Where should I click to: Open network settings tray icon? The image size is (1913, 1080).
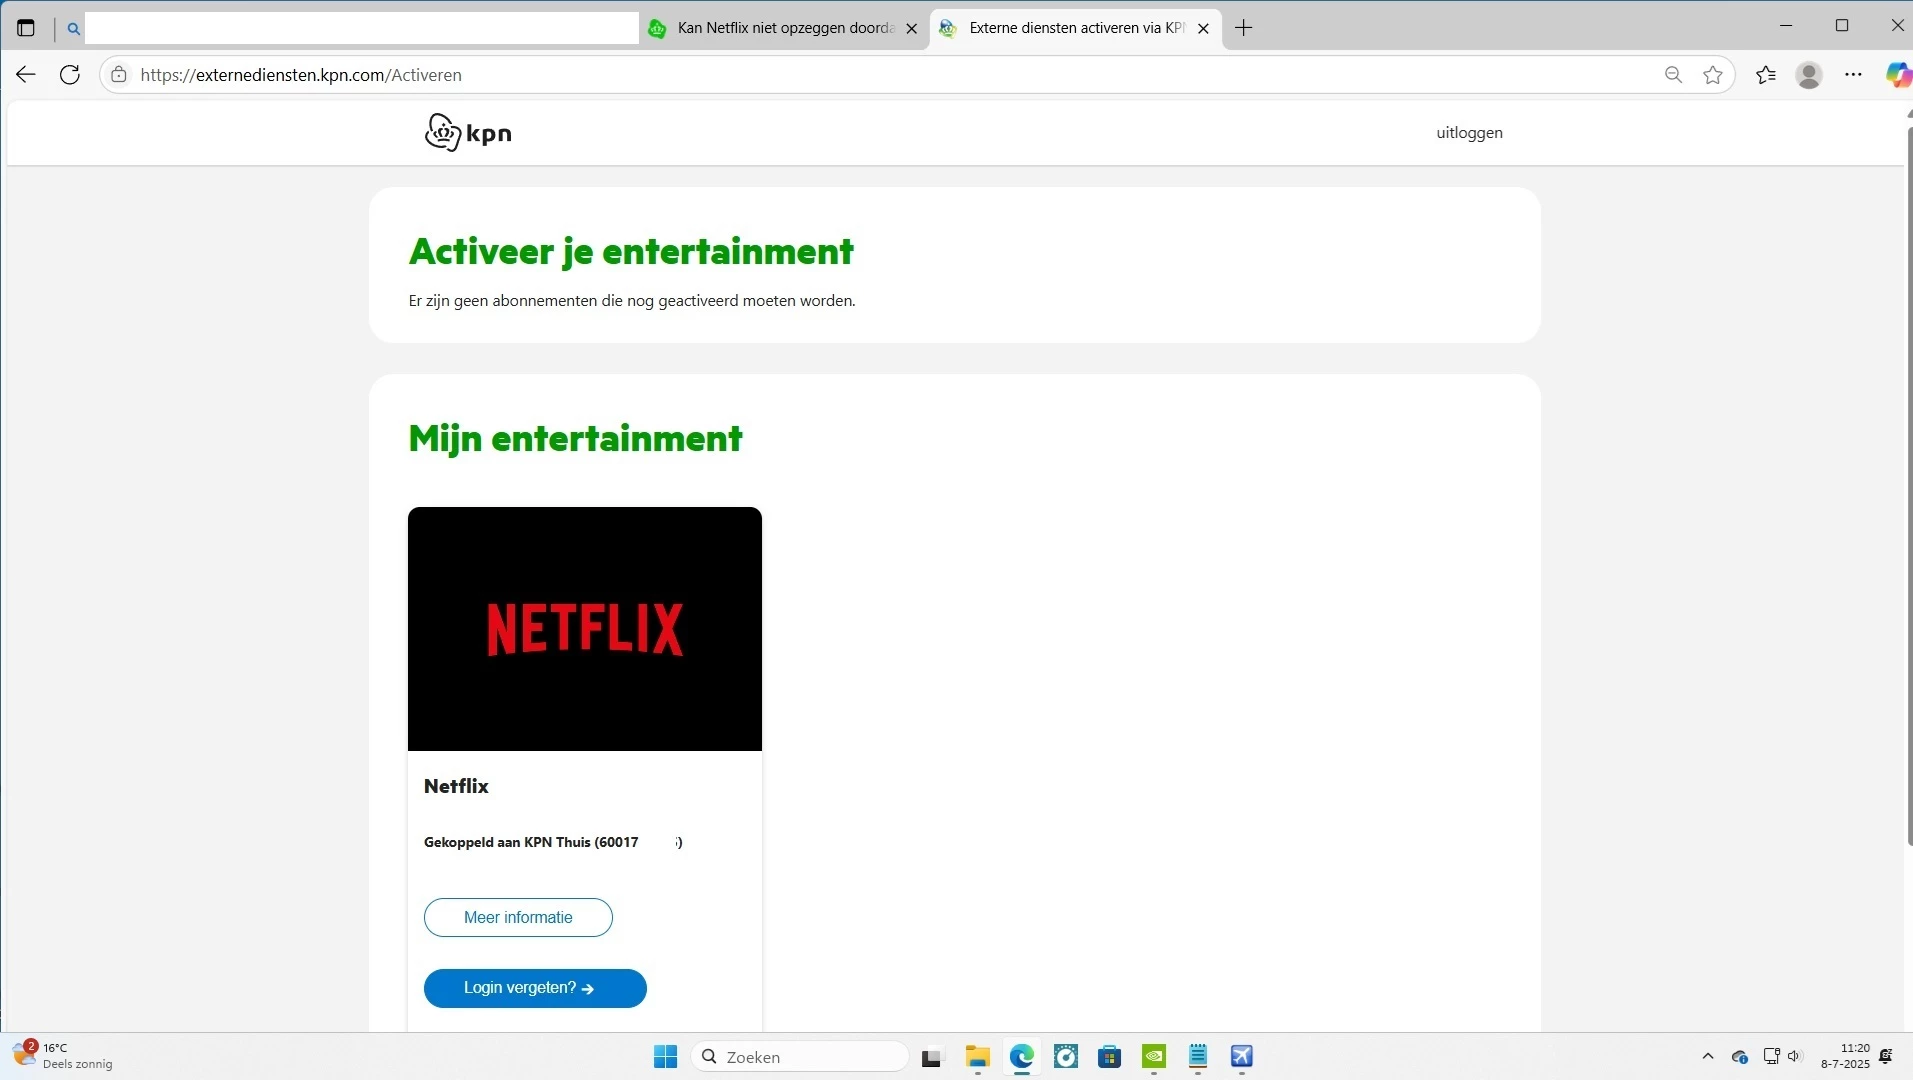1772,1056
